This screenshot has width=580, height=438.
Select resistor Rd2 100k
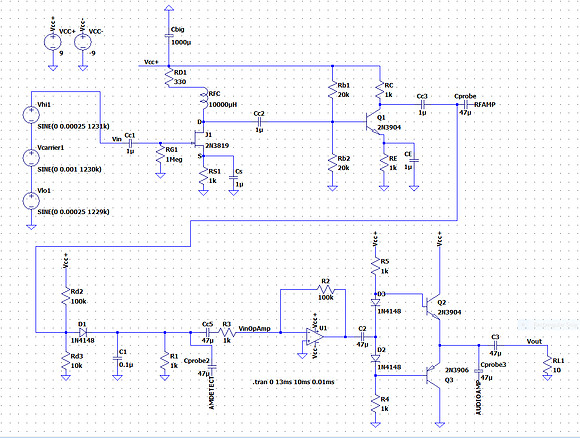tap(66, 297)
